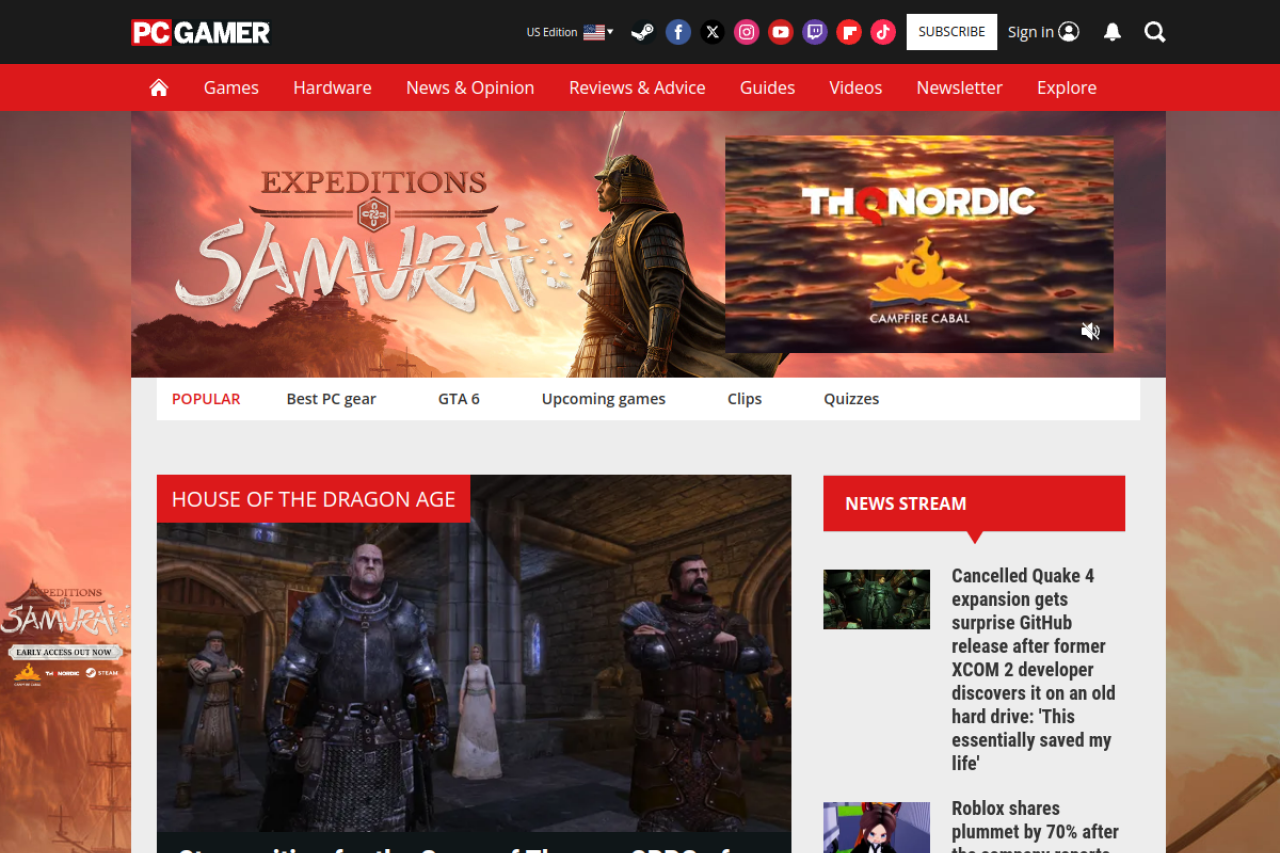Open the Upcoming games popular link
The height and width of the screenshot is (853, 1280).
click(x=603, y=399)
